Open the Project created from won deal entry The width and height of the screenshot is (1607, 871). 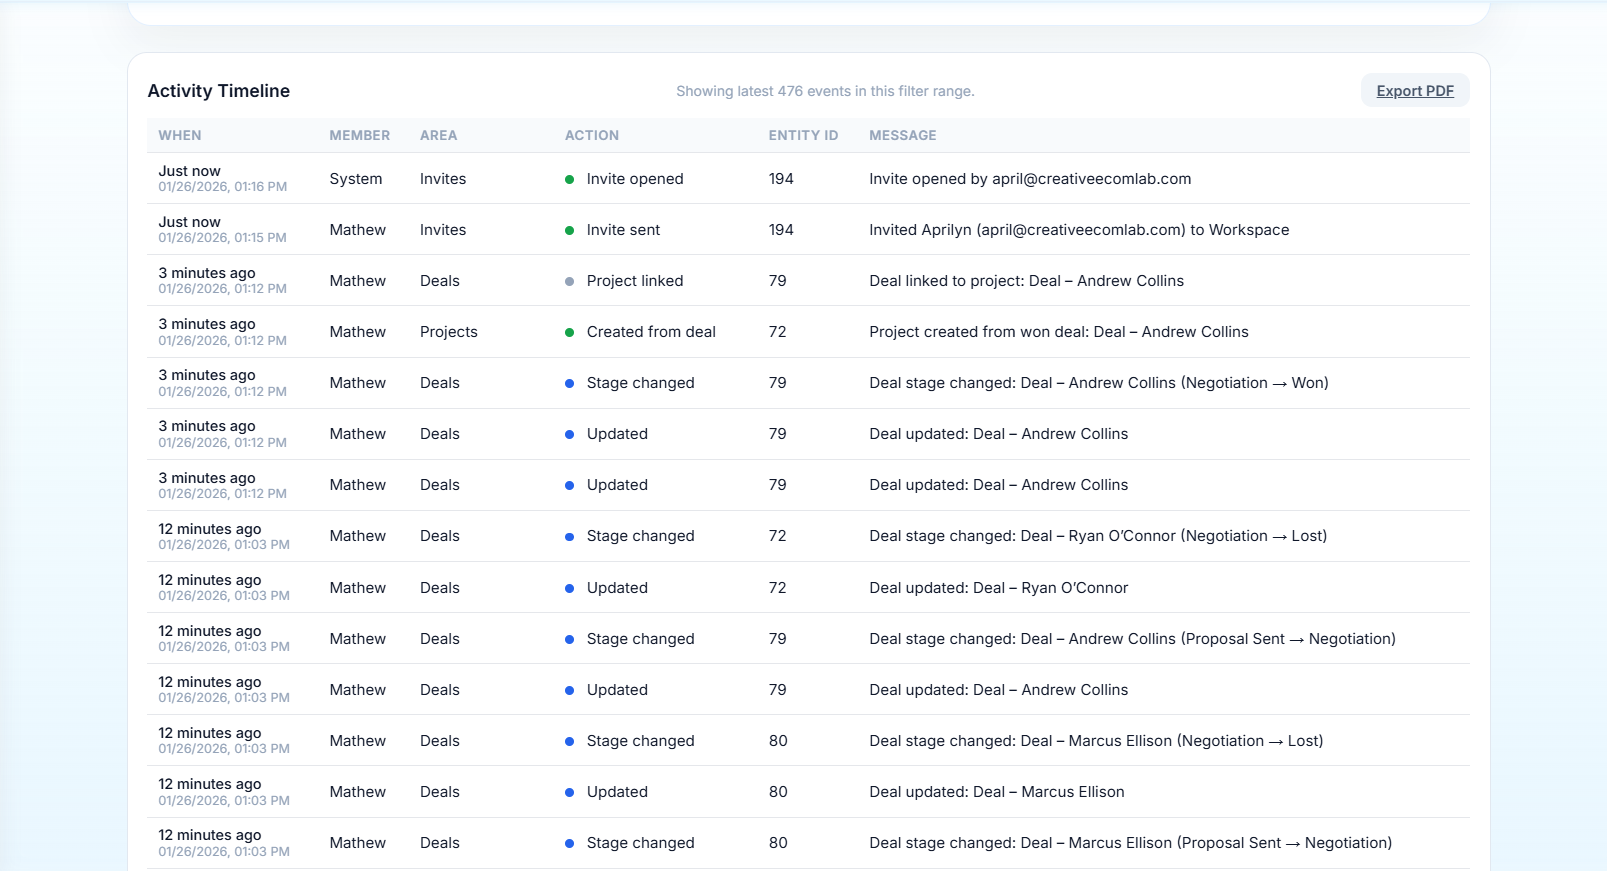tap(1058, 332)
